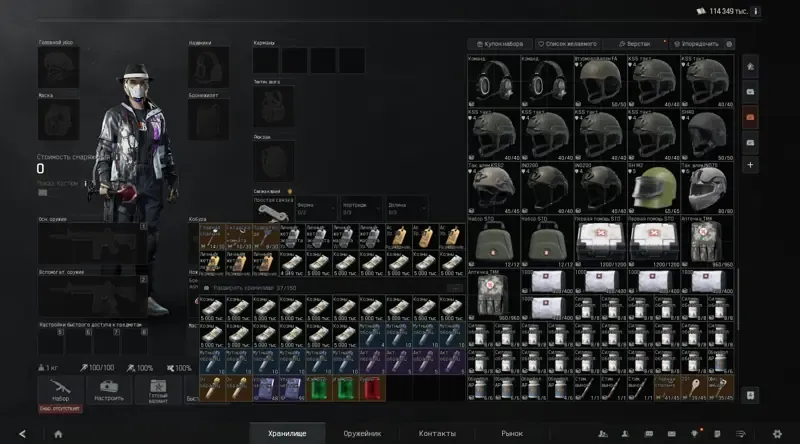Select the assault helmet FA 50/50
800x444 pixels.
(601, 81)
